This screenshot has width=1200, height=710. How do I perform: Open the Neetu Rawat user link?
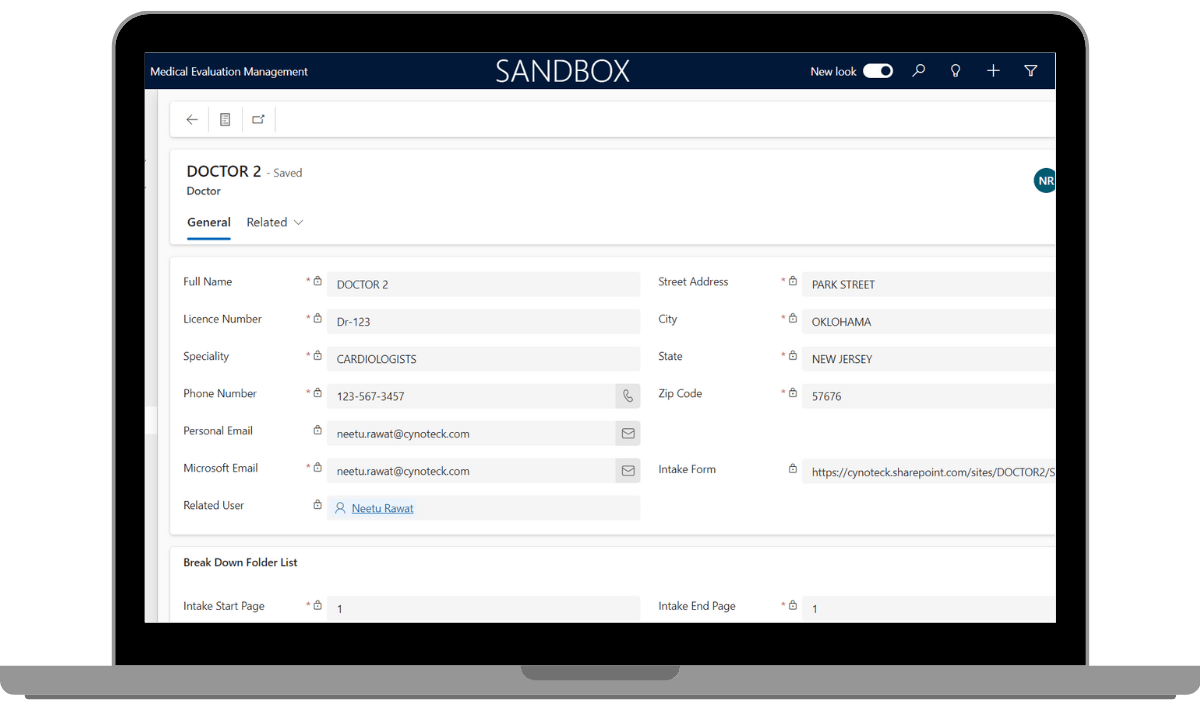(382, 508)
